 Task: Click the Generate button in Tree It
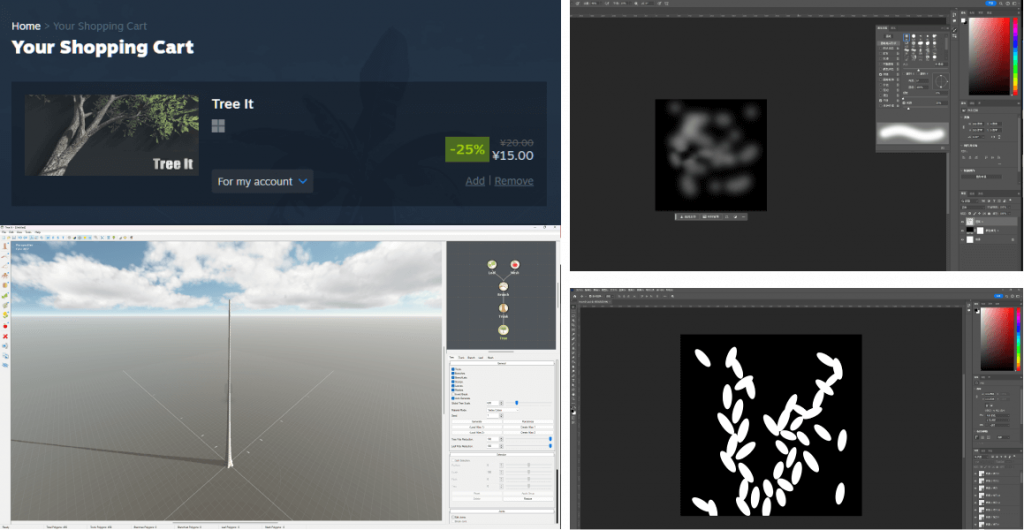(477, 422)
